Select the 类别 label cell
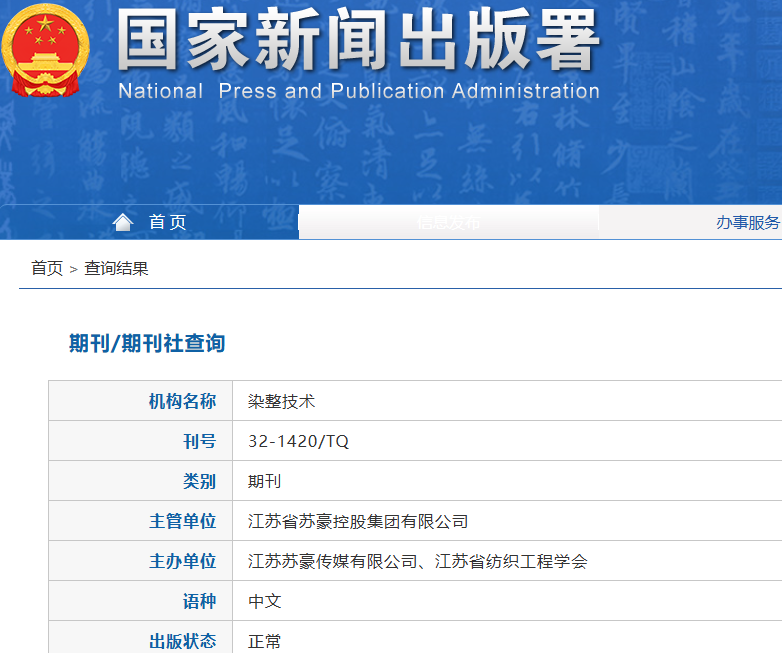The image size is (782, 653). point(141,480)
